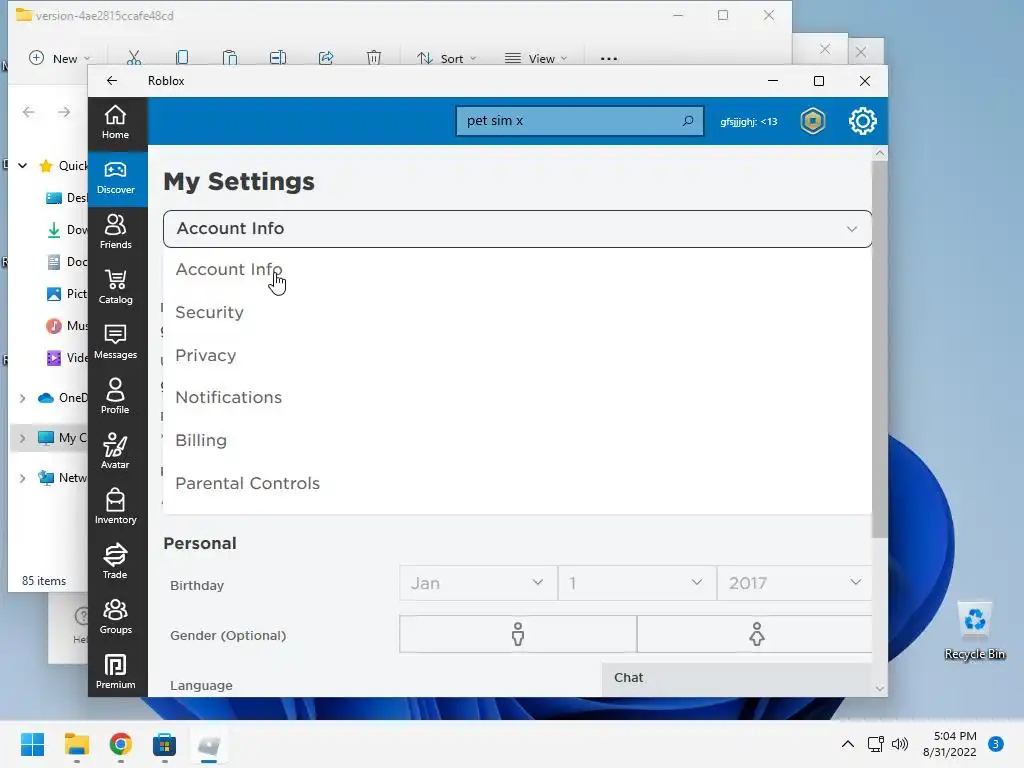
Task: Open the Discover page in sidebar
Action: click(116, 178)
